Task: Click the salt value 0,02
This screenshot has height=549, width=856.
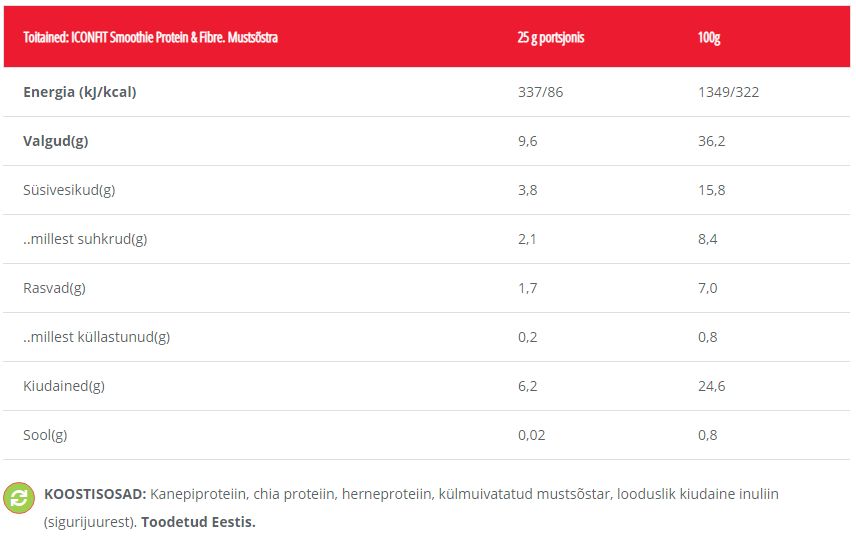Action: click(x=532, y=435)
